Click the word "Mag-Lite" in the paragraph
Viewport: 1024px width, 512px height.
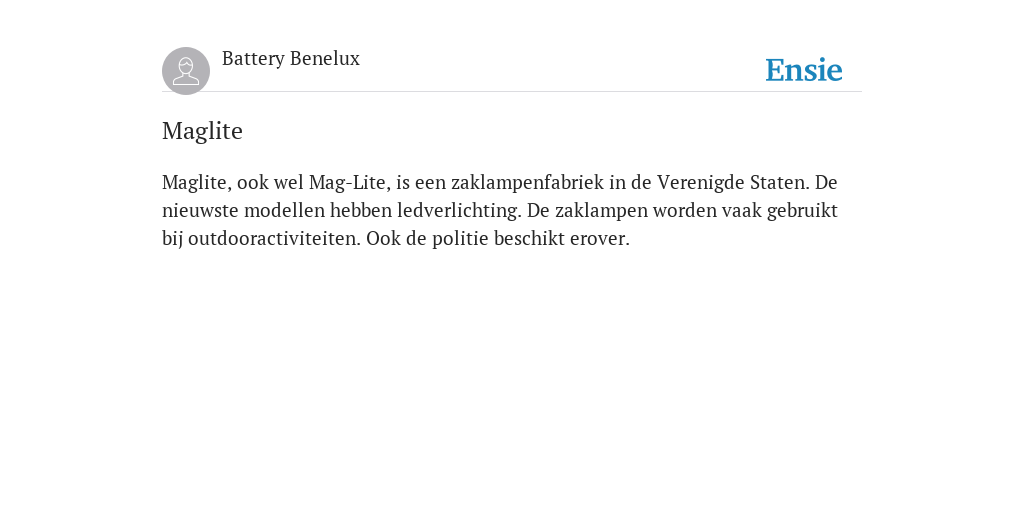pos(349,182)
